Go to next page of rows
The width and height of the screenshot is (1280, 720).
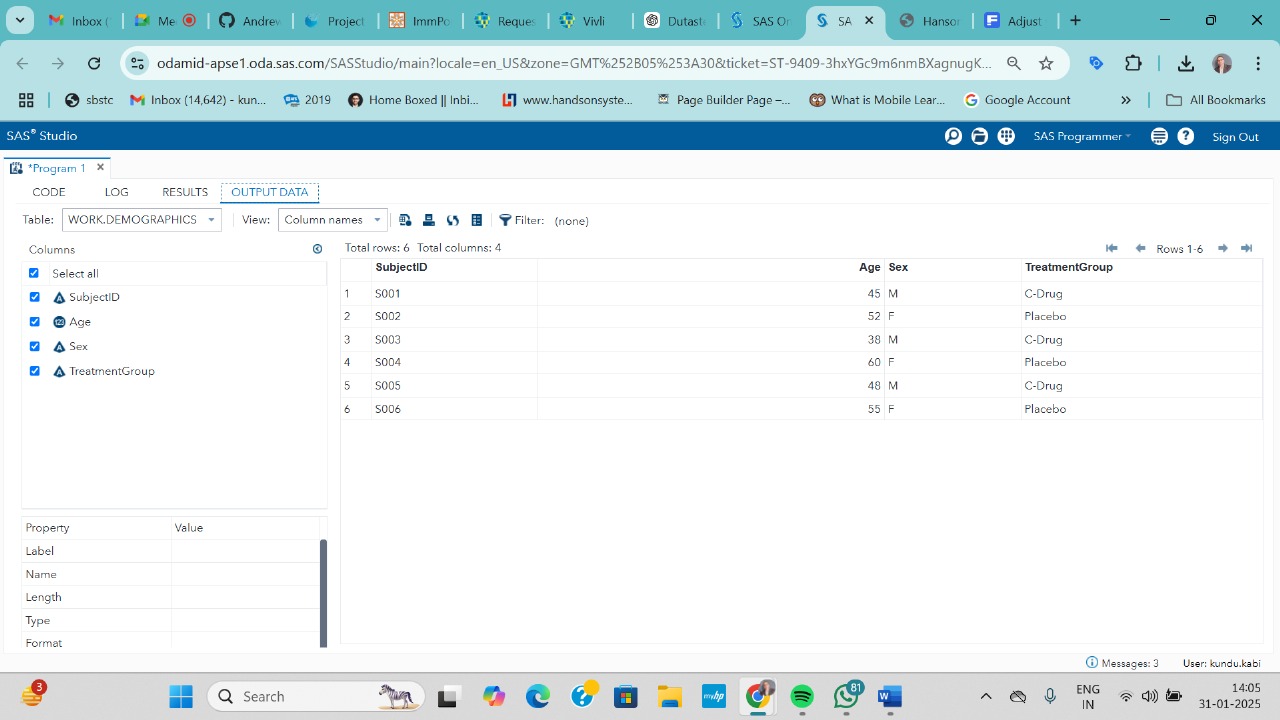click(1222, 248)
